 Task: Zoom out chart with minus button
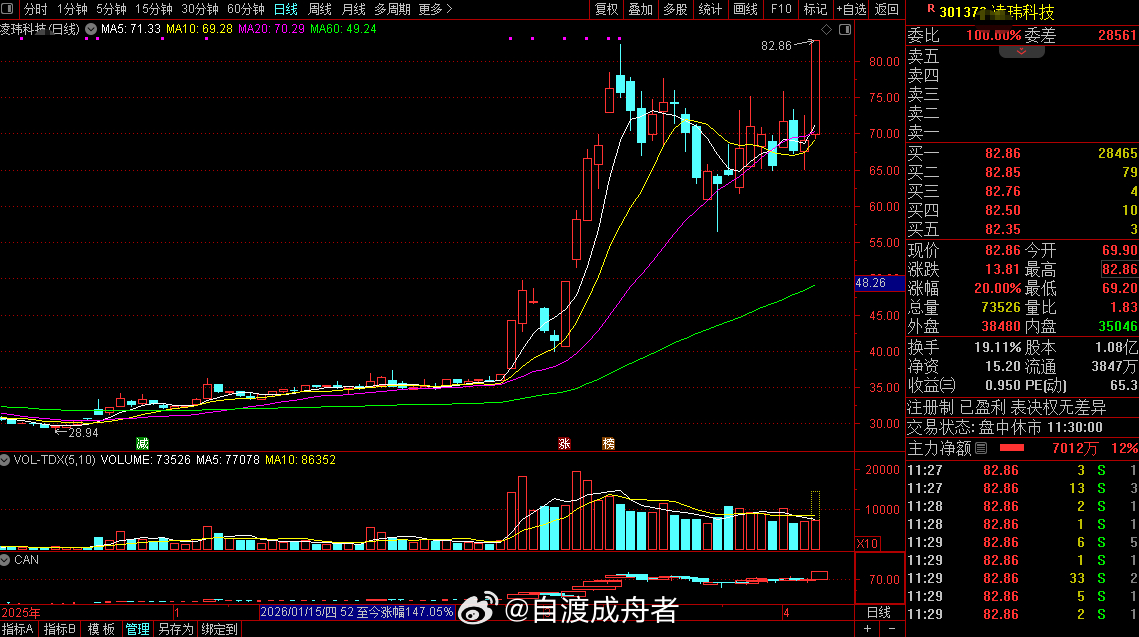(891, 629)
